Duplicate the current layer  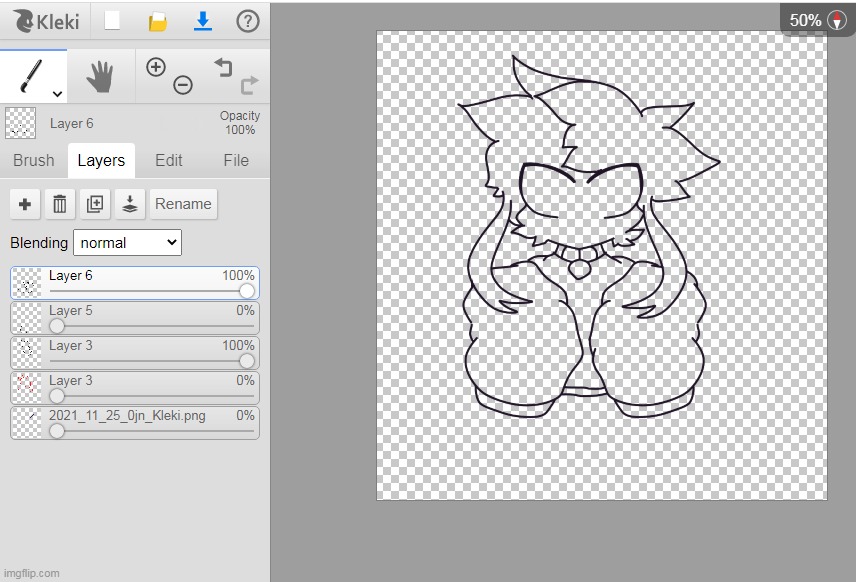(x=95, y=204)
